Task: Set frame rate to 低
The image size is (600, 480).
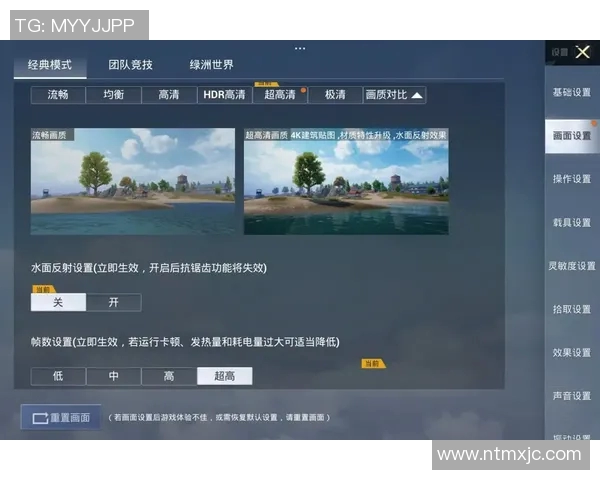Action: click(x=58, y=376)
